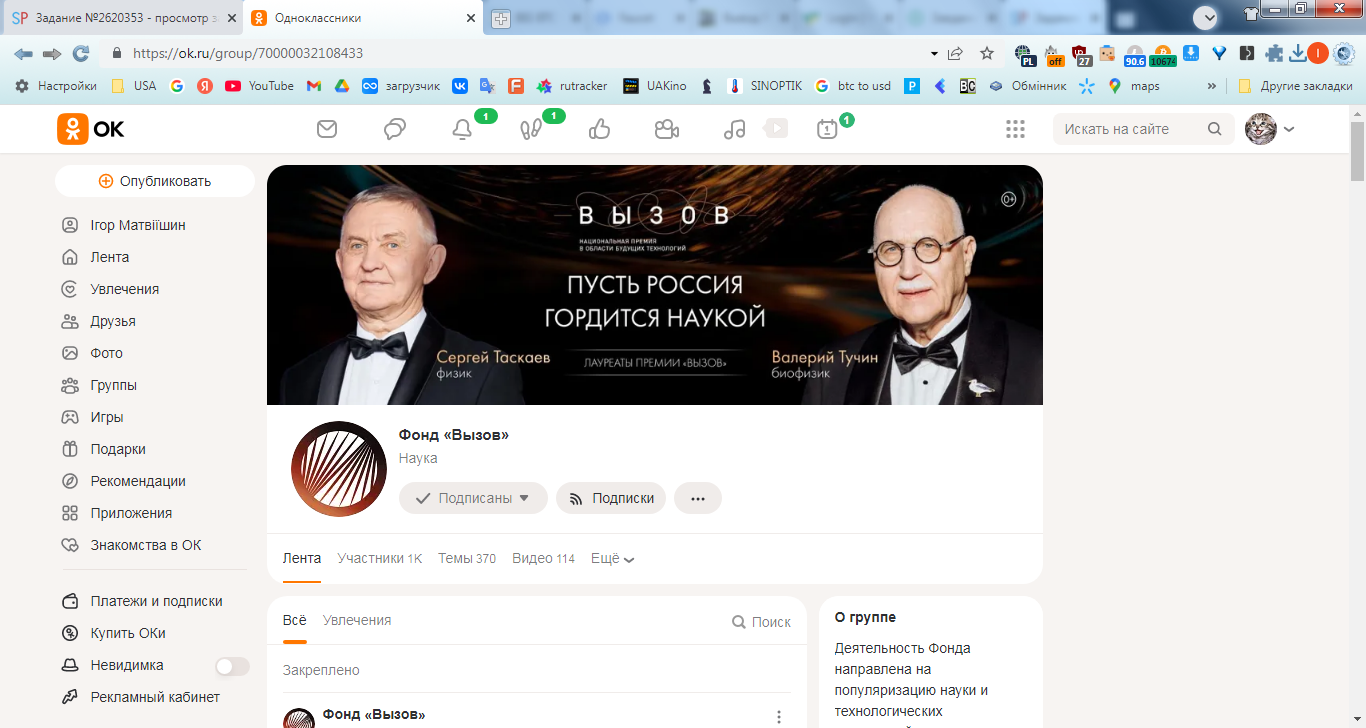Viewport: 1366px width, 728px height.
Task: Open Увлечения in the sidebar
Action: (125, 289)
